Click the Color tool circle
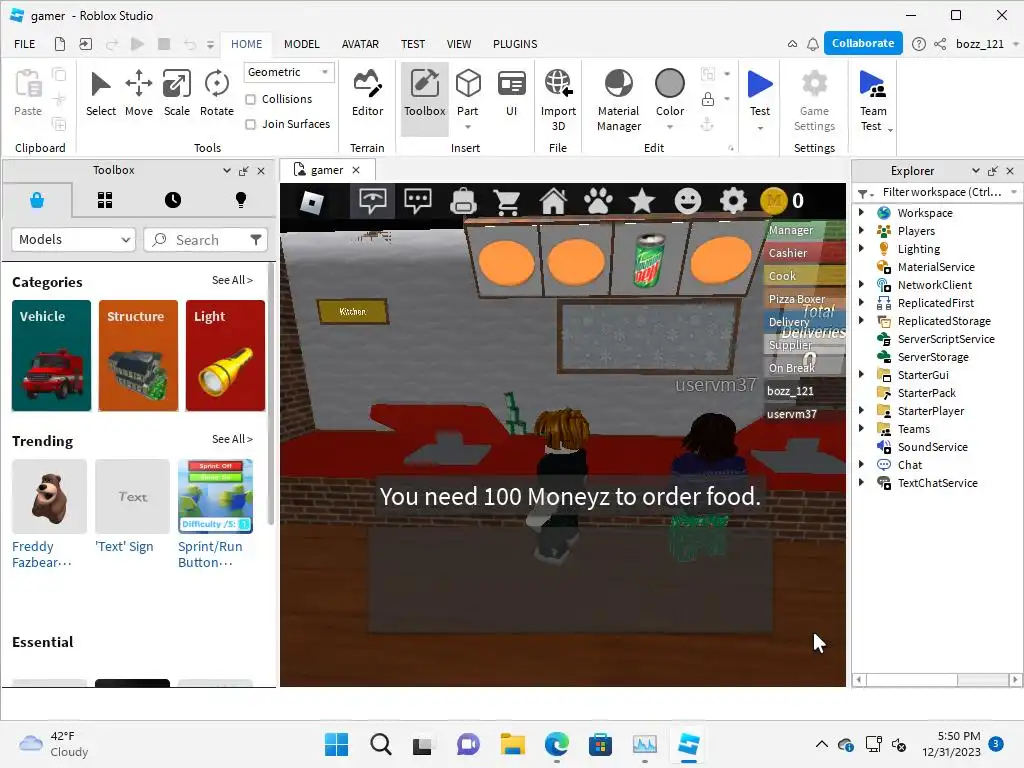Viewport: 1024px width, 768px height. [x=669, y=84]
